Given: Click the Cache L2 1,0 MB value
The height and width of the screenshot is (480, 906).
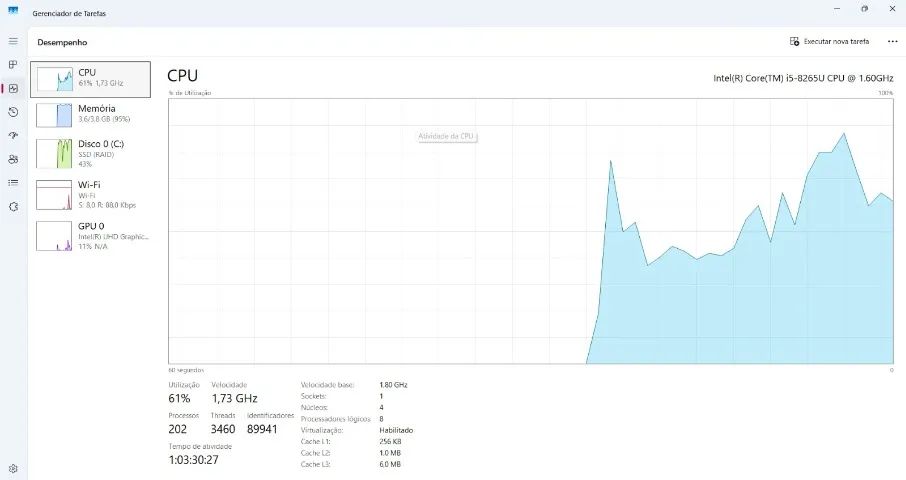Looking at the screenshot, I should [390, 453].
